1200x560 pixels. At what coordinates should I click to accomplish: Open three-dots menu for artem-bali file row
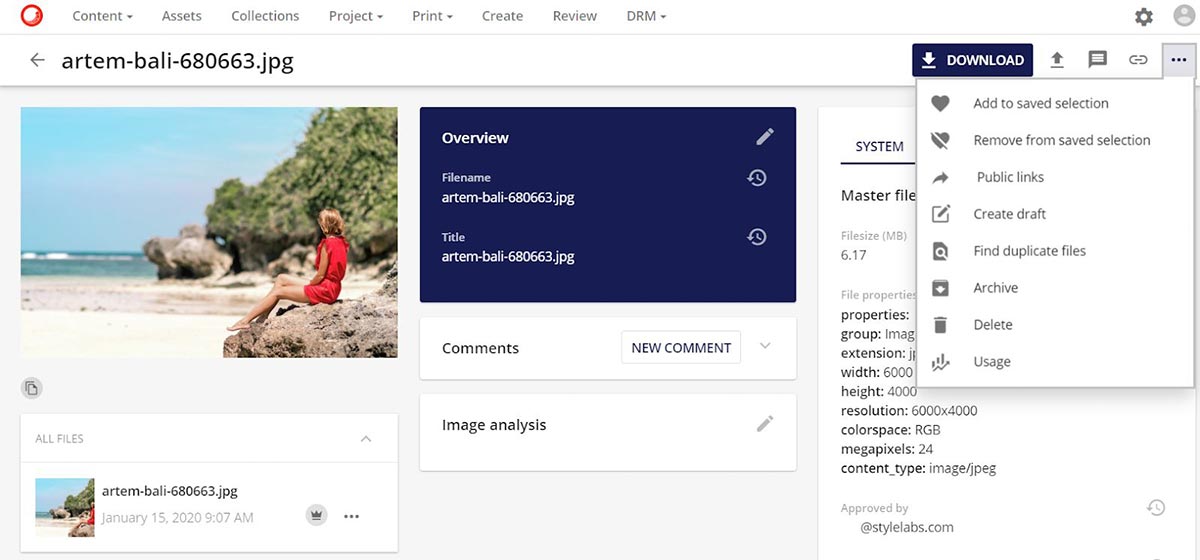point(351,516)
